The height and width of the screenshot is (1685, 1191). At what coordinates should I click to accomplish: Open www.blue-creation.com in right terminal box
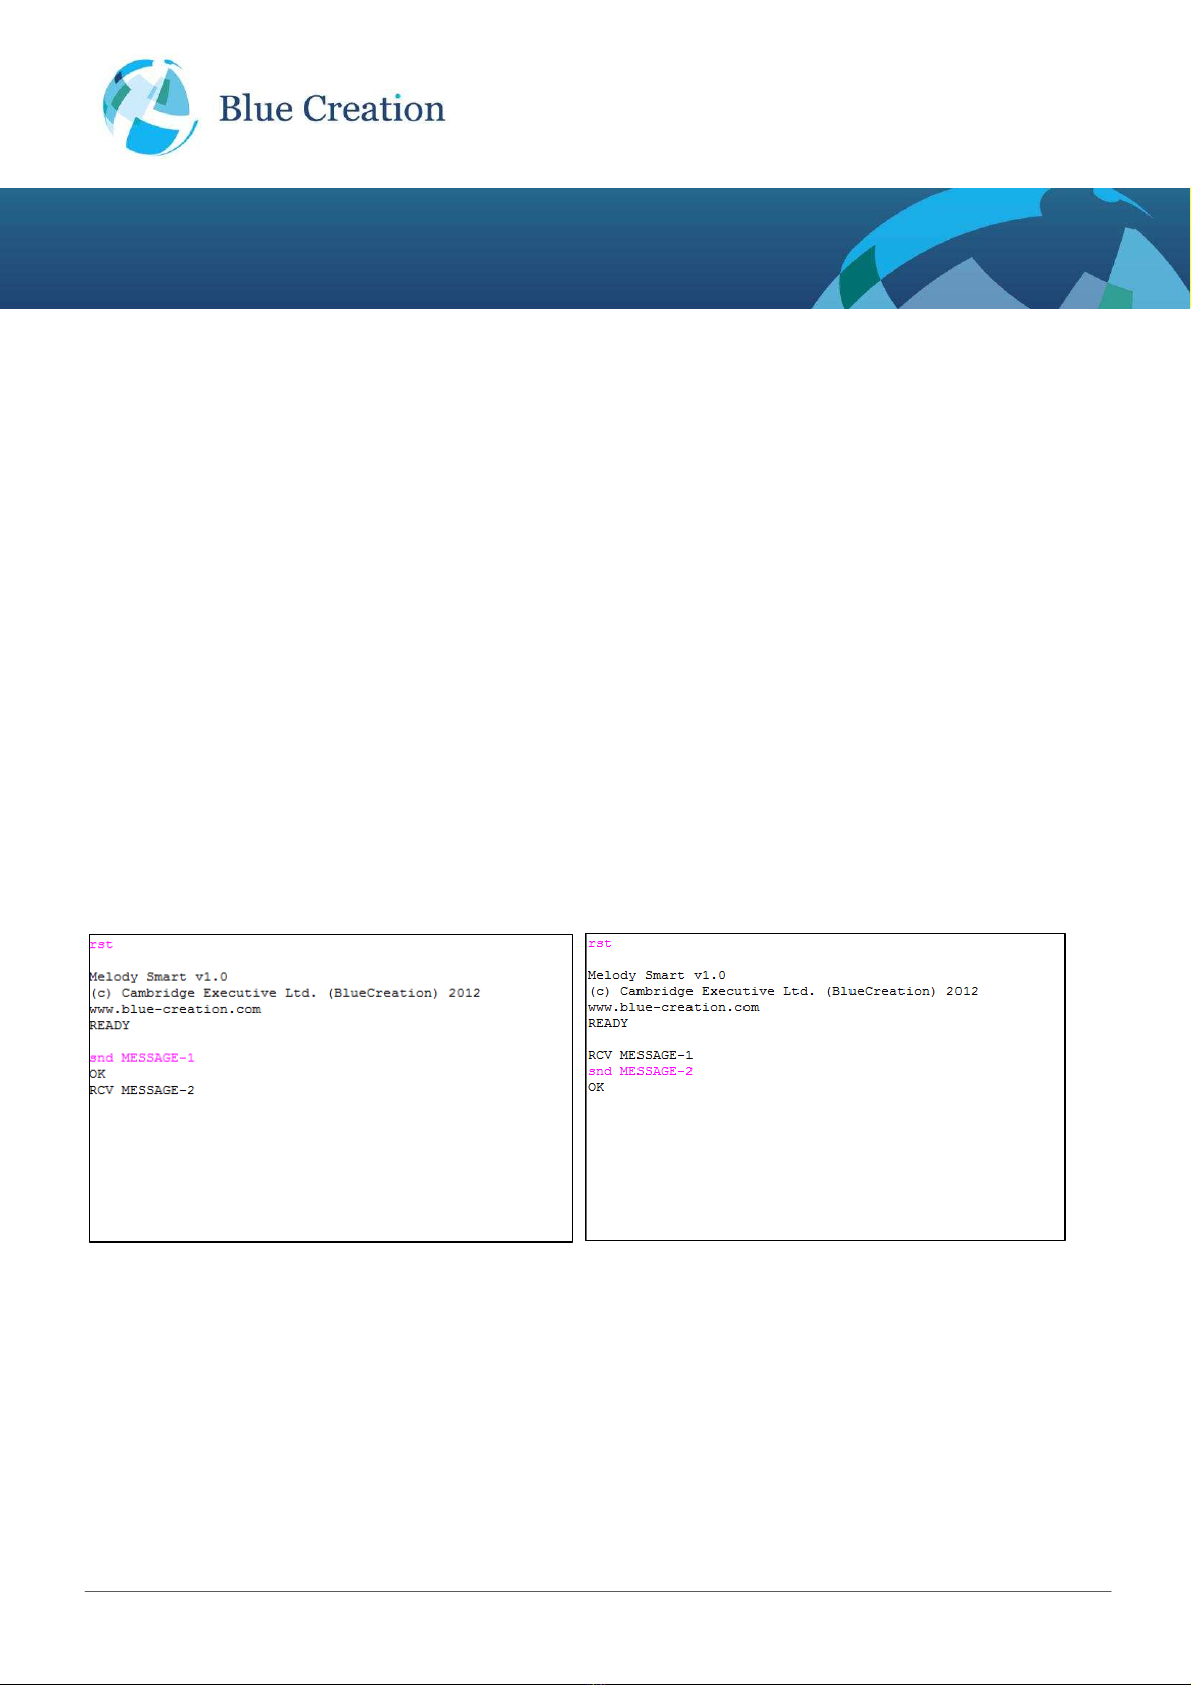click(x=674, y=1007)
